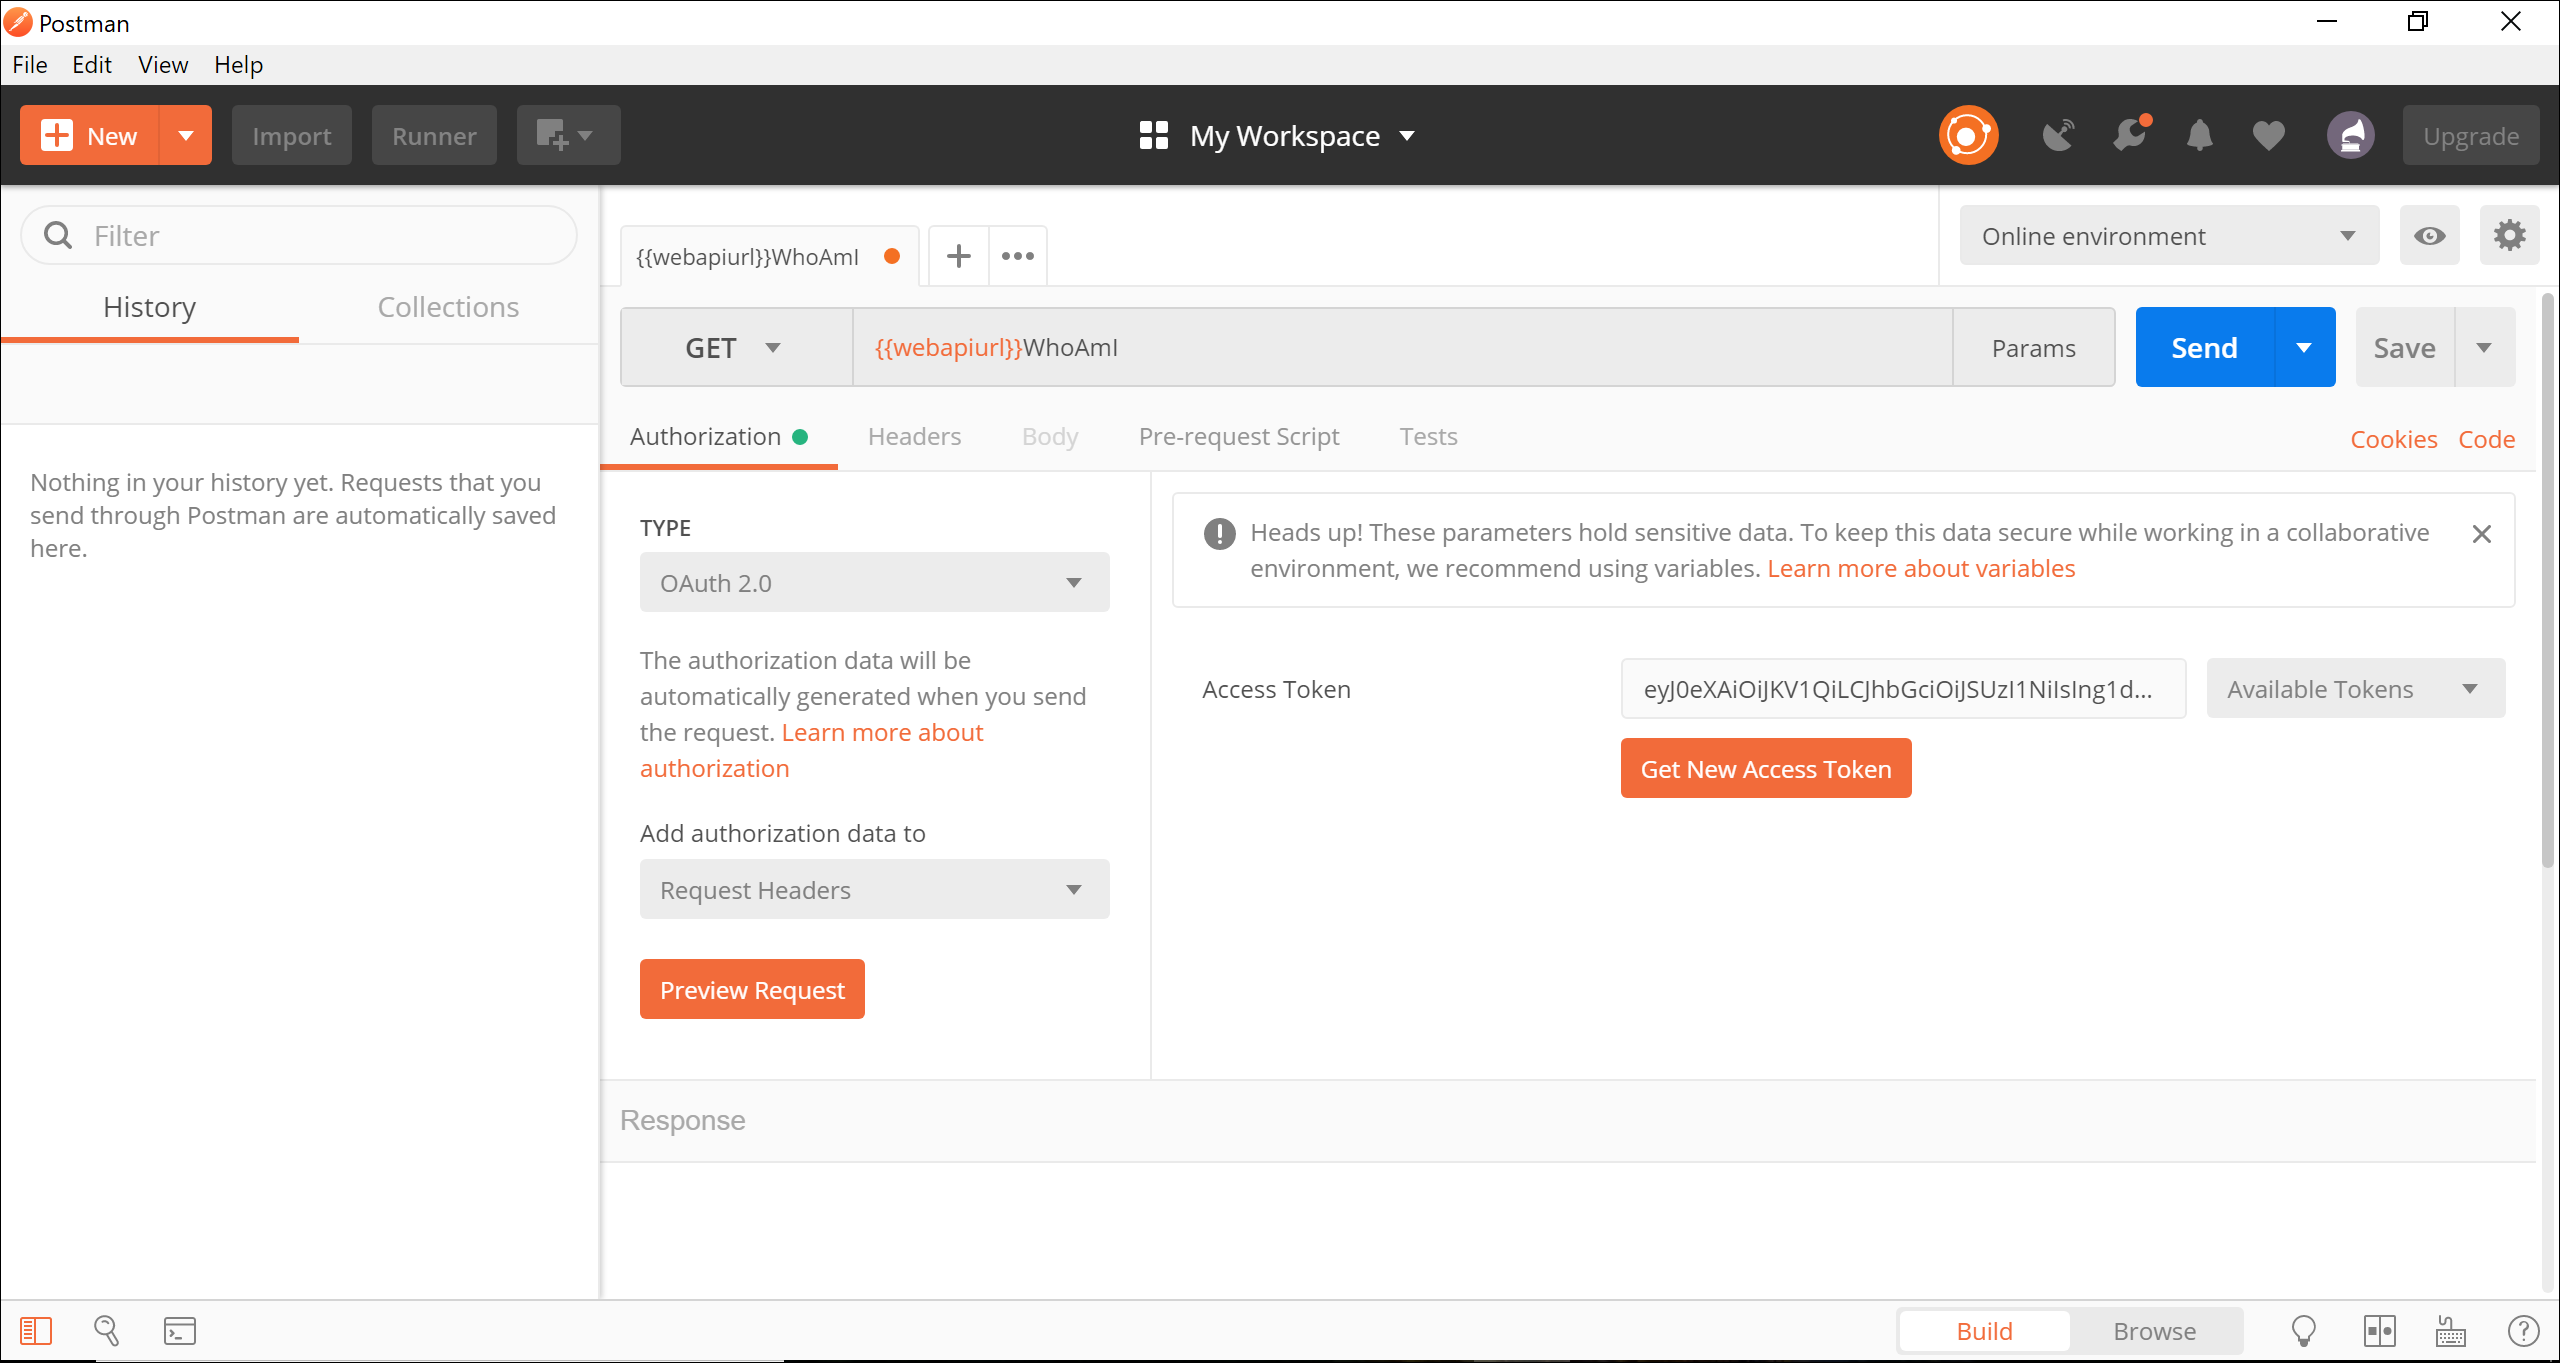Image resolution: width=2560 pixels, height=1363 pixels.
Task: Switch to the Browse mode
Action: click(2154, 1331)
